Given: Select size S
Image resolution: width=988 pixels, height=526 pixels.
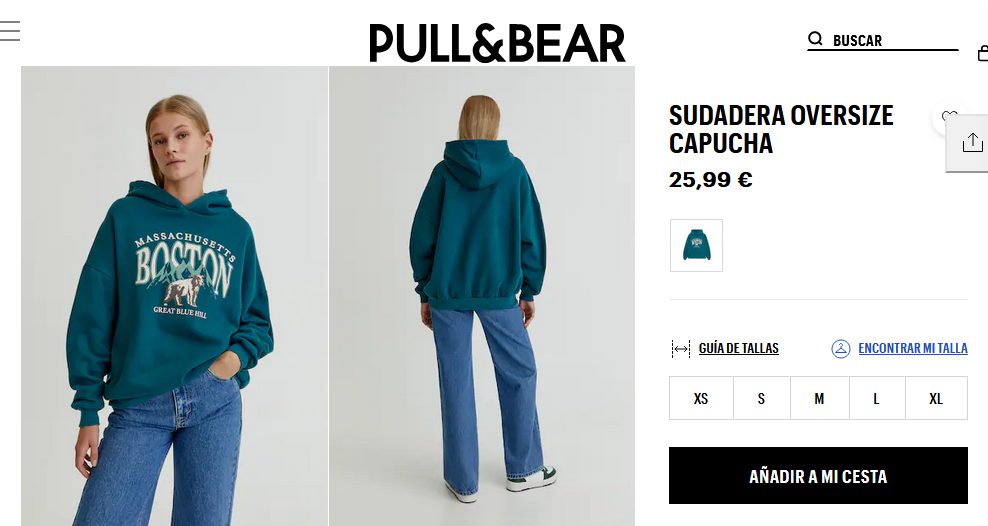Looking at the screenshot, I should (761, 398).
